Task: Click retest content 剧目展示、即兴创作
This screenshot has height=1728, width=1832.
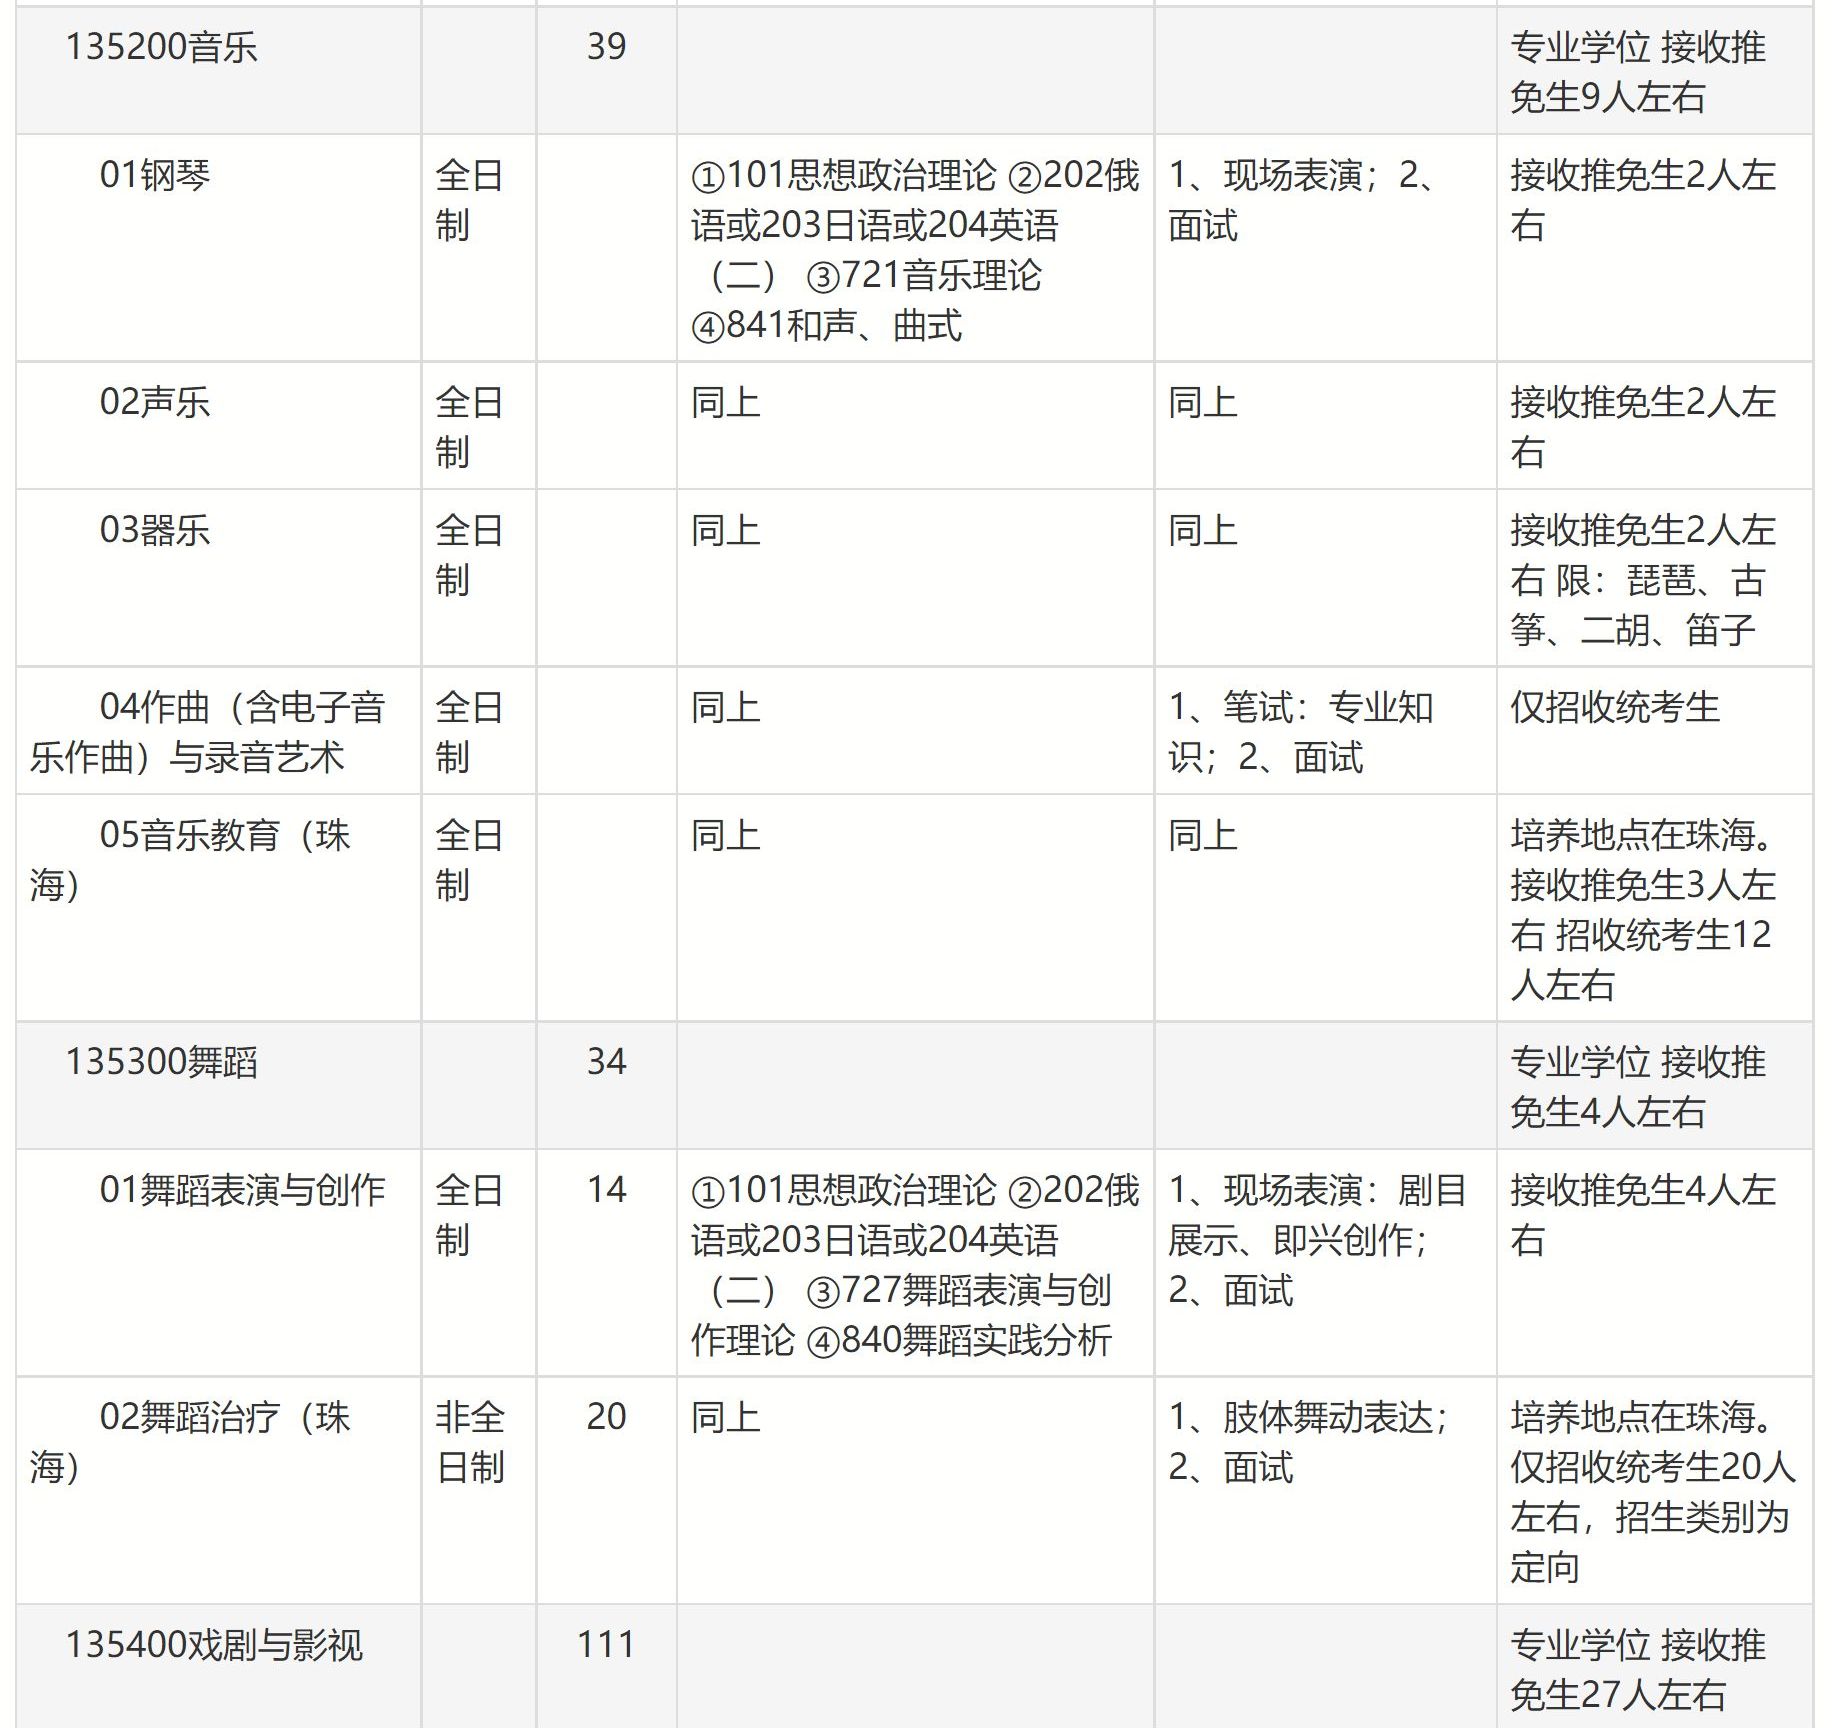Action: (x=1317, y=1240)
